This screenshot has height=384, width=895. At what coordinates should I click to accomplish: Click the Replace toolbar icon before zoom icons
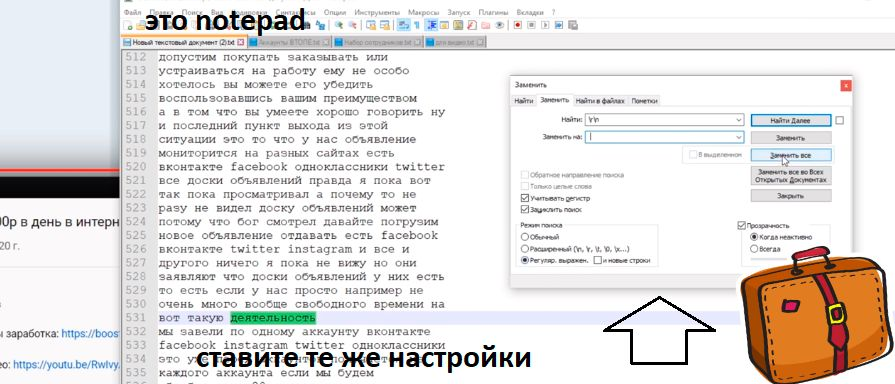(x=320, y=25)
